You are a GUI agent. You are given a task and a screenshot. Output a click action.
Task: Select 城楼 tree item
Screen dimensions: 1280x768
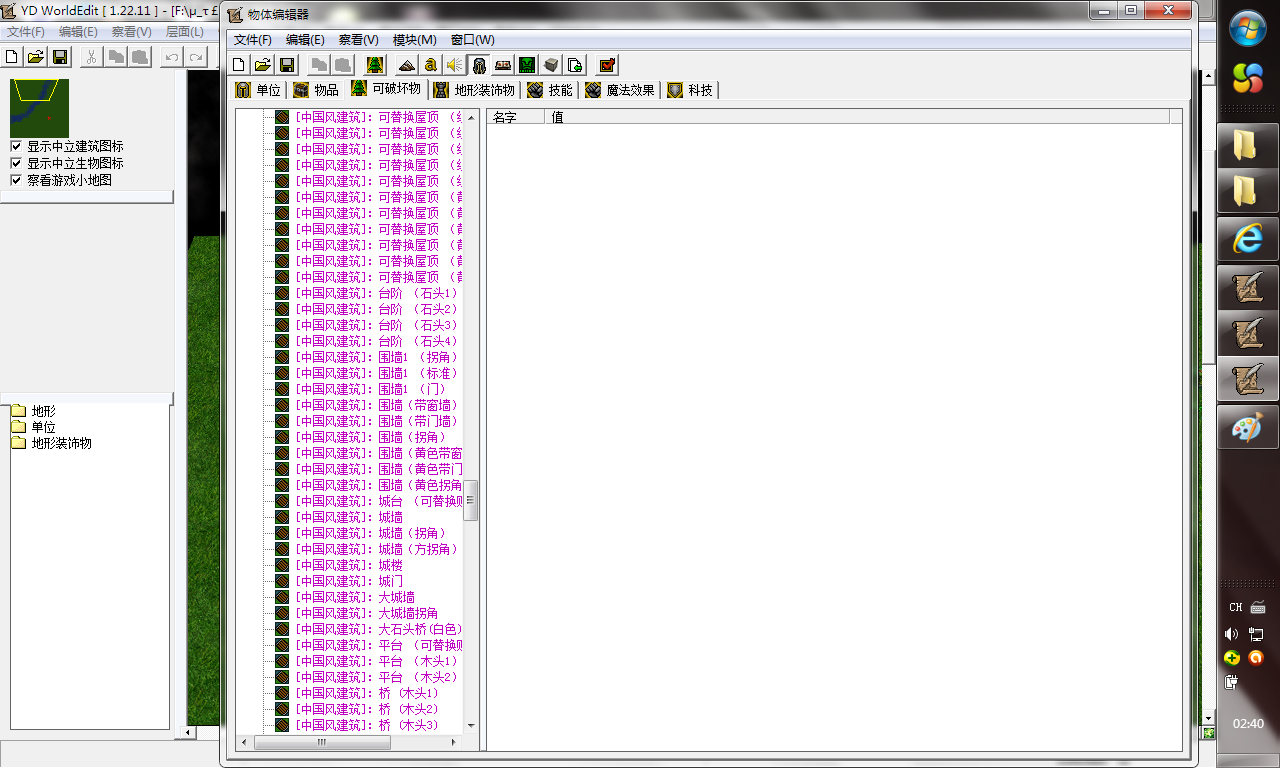click(x=349, y=565)
